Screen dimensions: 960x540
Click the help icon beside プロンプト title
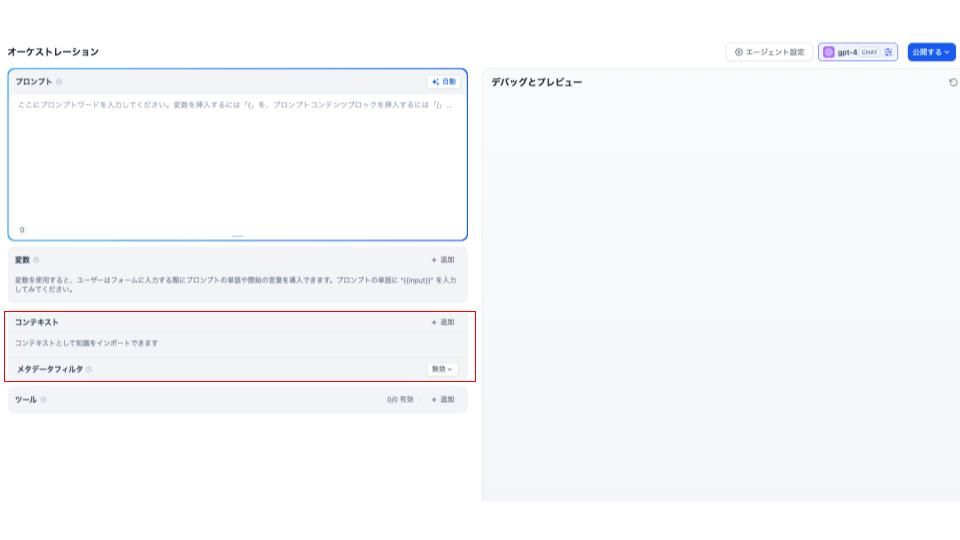point(59,82)
